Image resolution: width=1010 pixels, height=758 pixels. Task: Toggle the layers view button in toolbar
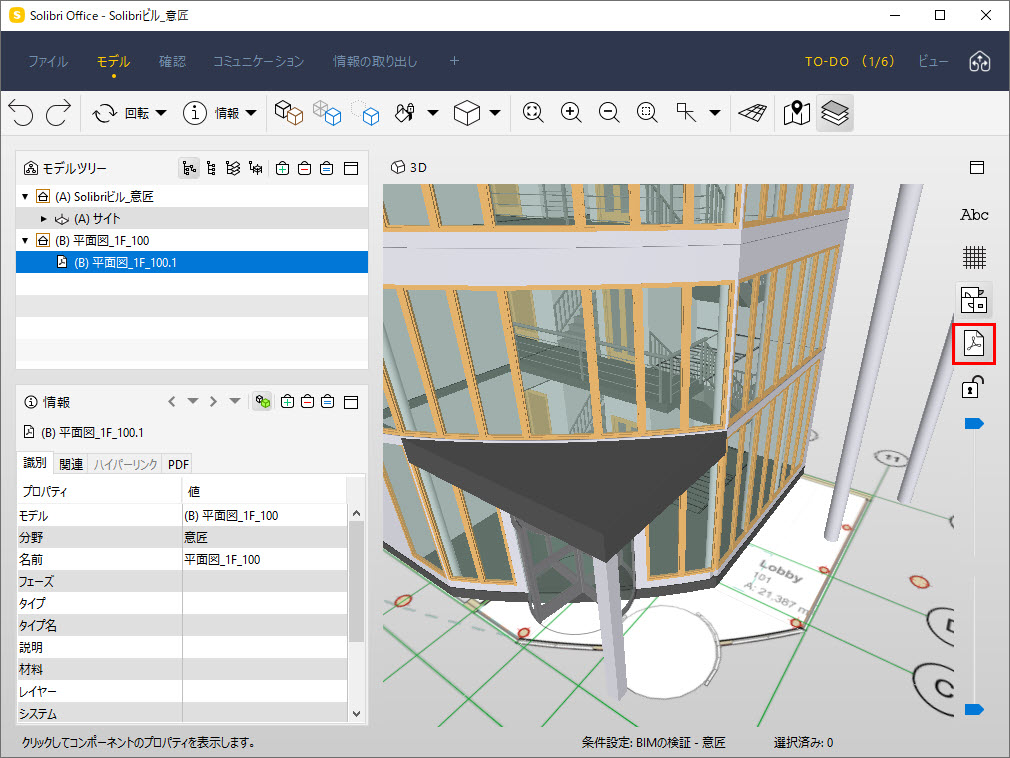(835, 113)
